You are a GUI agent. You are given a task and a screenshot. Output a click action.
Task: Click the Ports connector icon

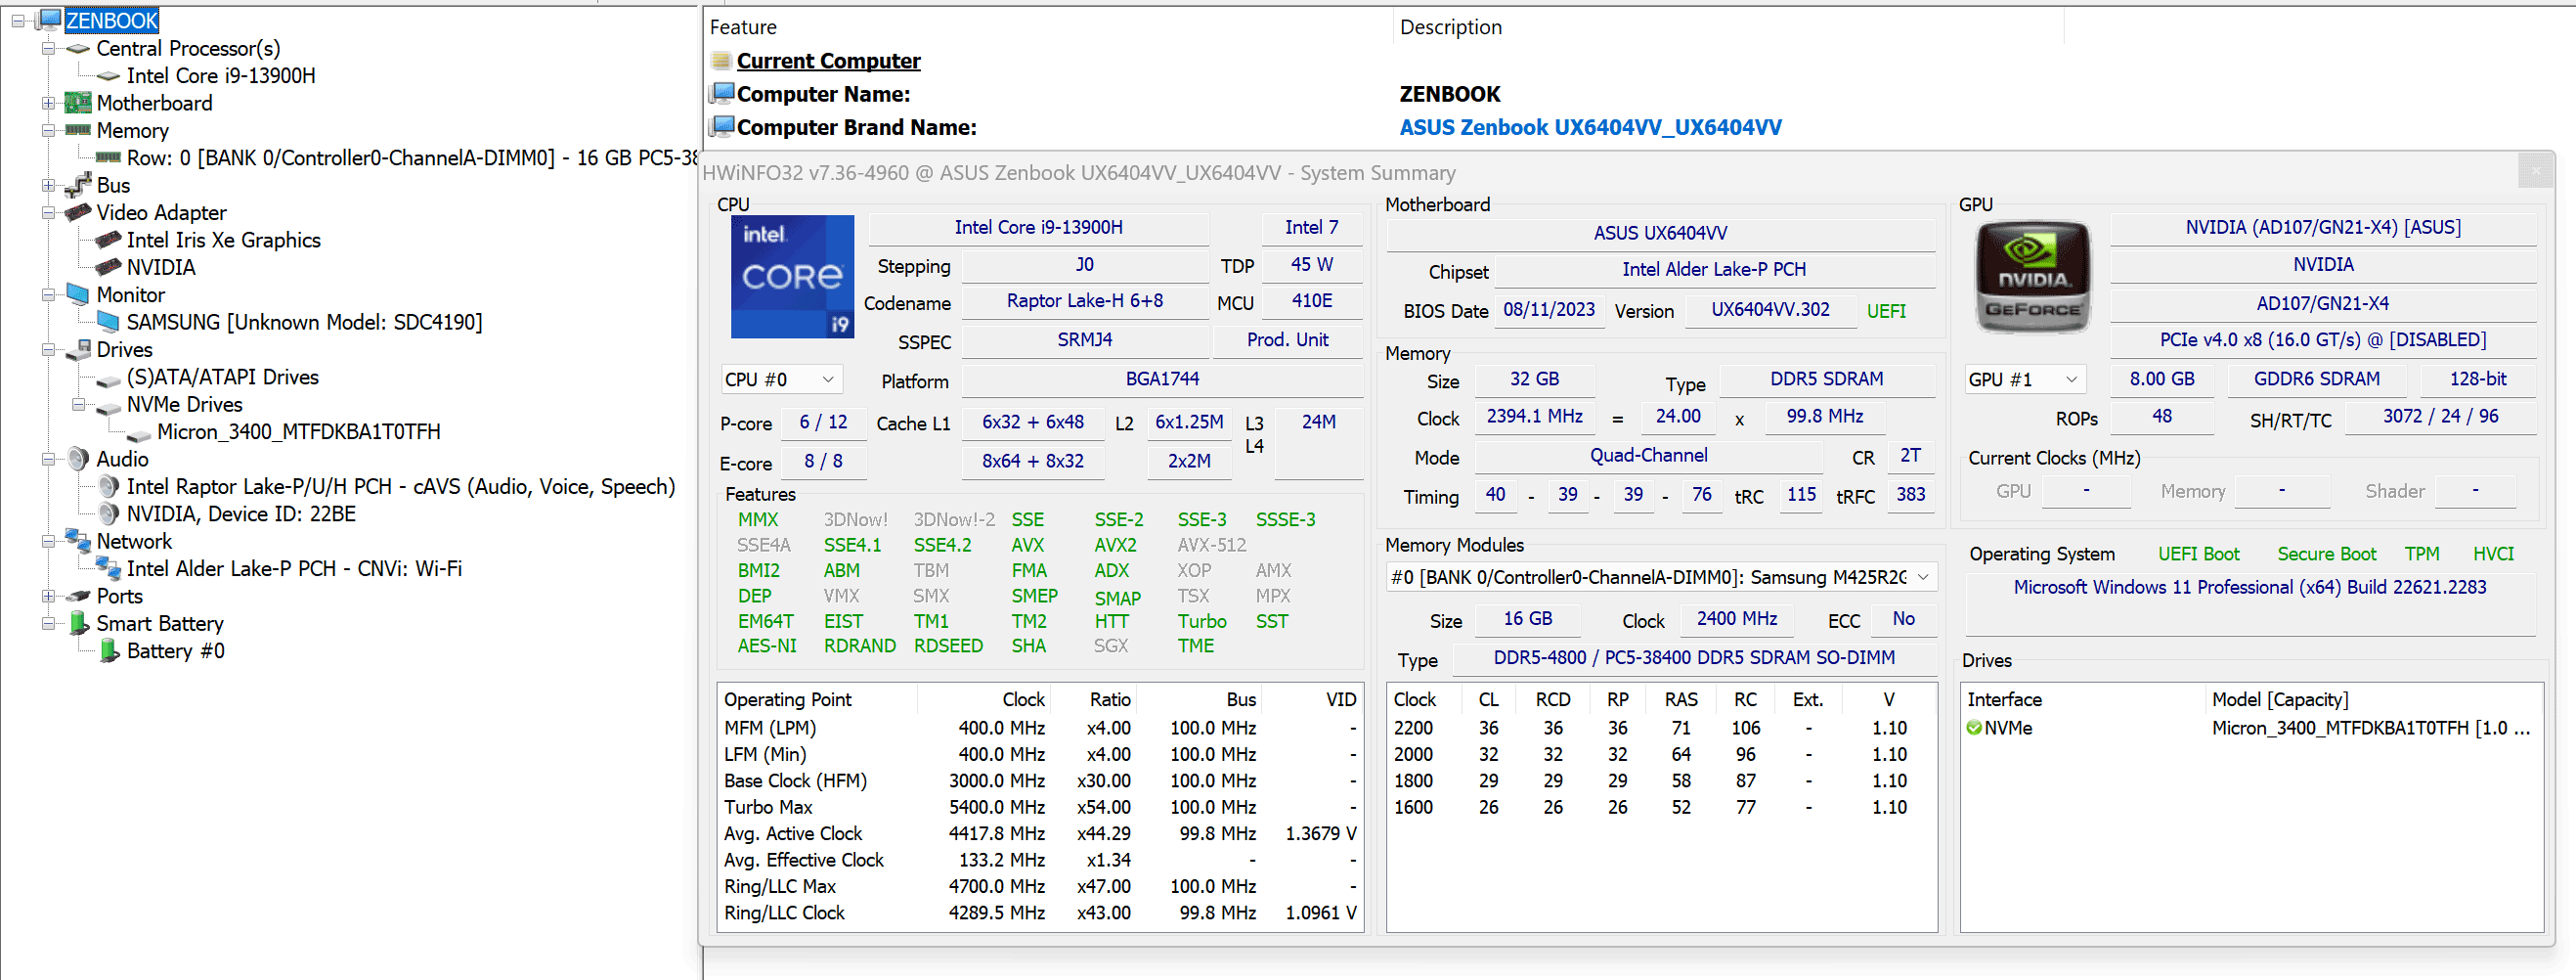[x=78, y=596]
